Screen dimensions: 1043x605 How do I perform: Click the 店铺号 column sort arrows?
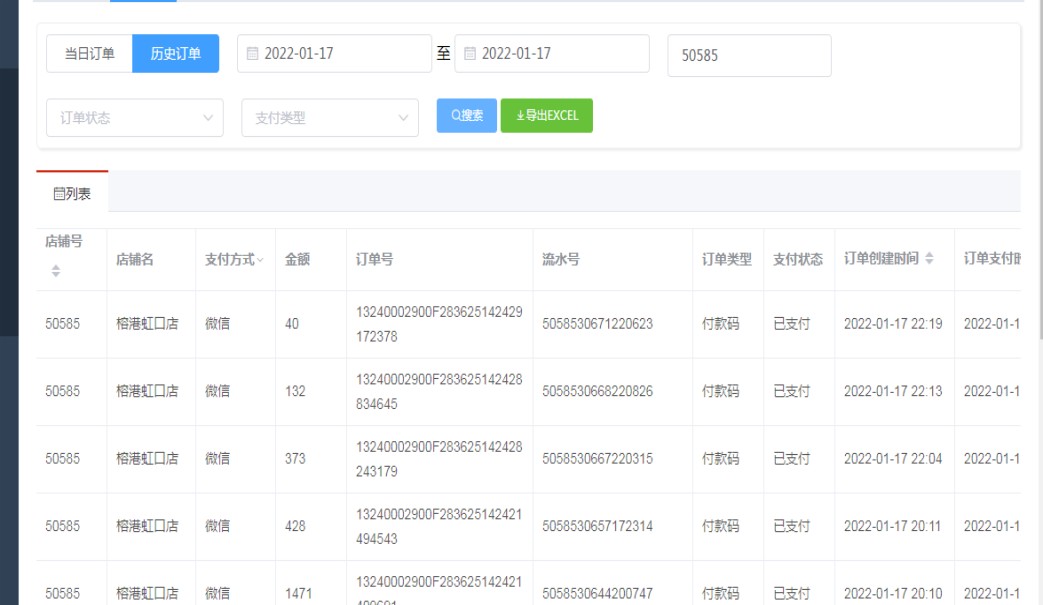(x=56, y=271)
